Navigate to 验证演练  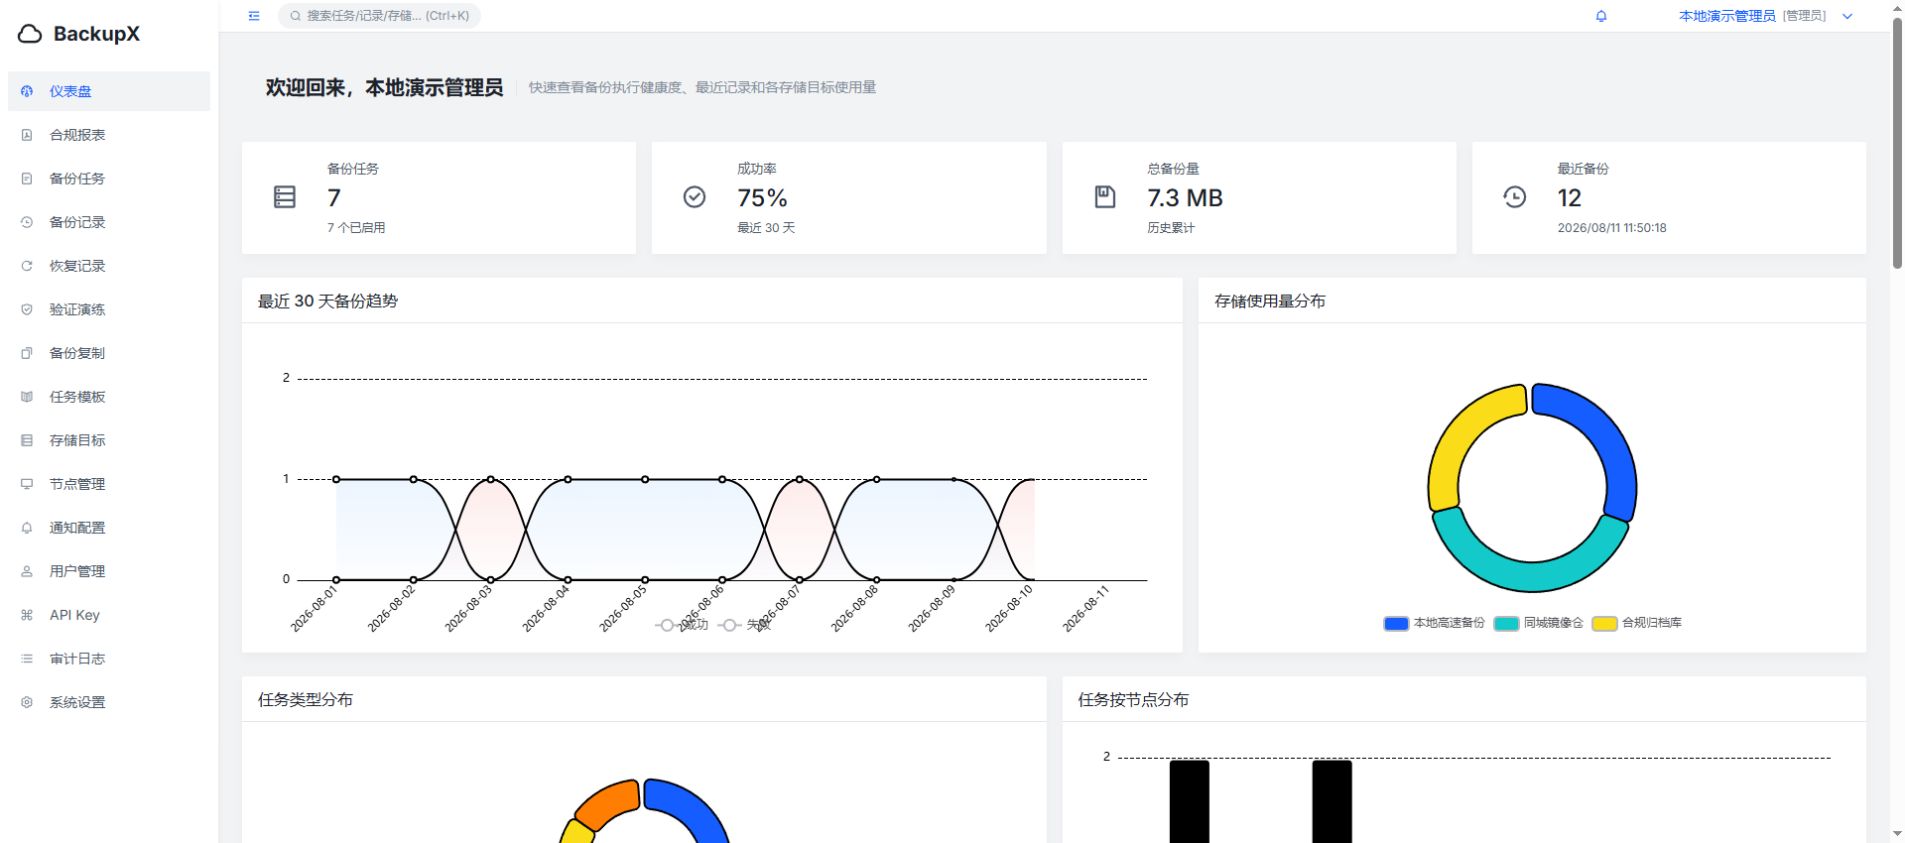coord(109,310)
